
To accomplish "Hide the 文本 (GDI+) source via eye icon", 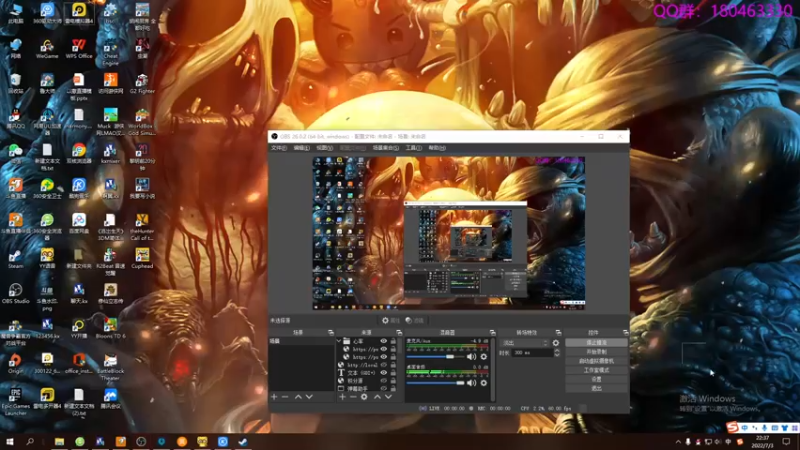I will (383, 373).
